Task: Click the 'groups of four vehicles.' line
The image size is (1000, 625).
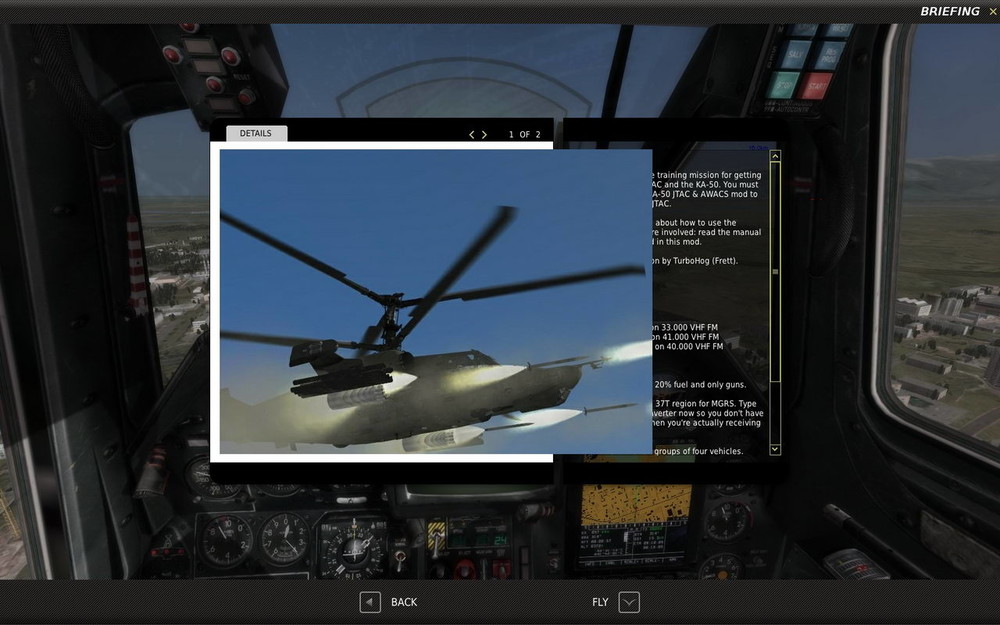Action: click(x=698, y=451)
